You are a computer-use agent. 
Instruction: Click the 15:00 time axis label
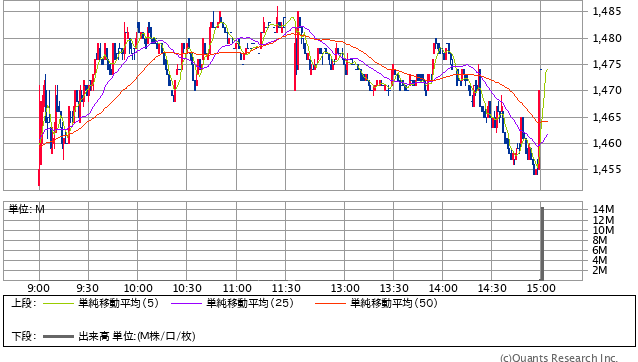tap(541, 288)
